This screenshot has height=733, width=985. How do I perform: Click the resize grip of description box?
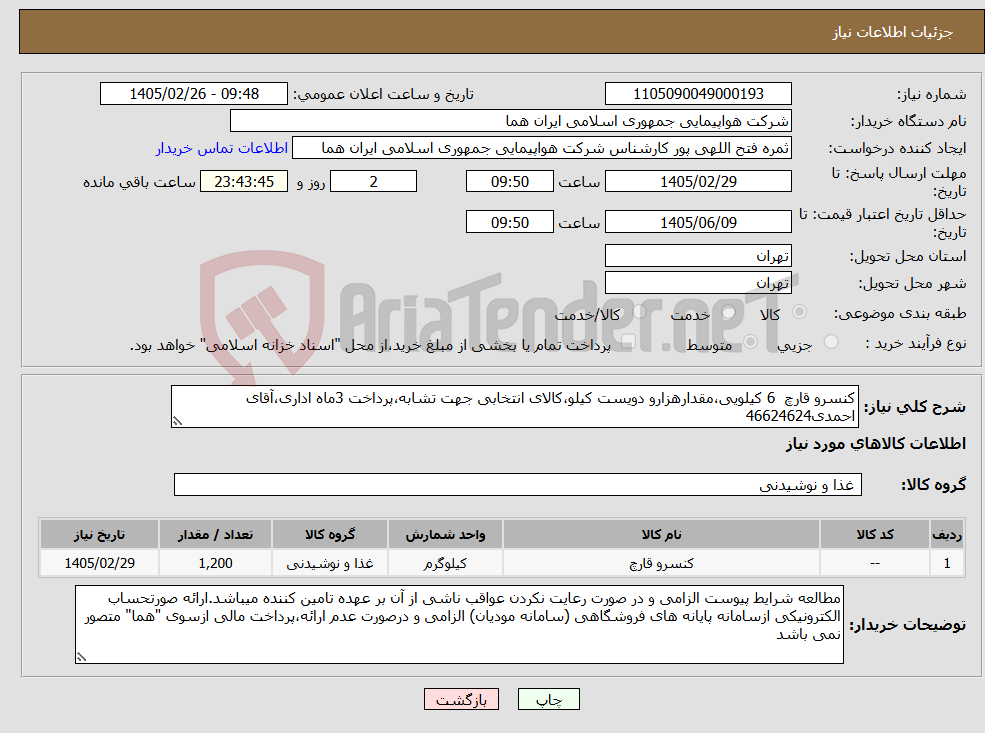(x=177, y=421)
